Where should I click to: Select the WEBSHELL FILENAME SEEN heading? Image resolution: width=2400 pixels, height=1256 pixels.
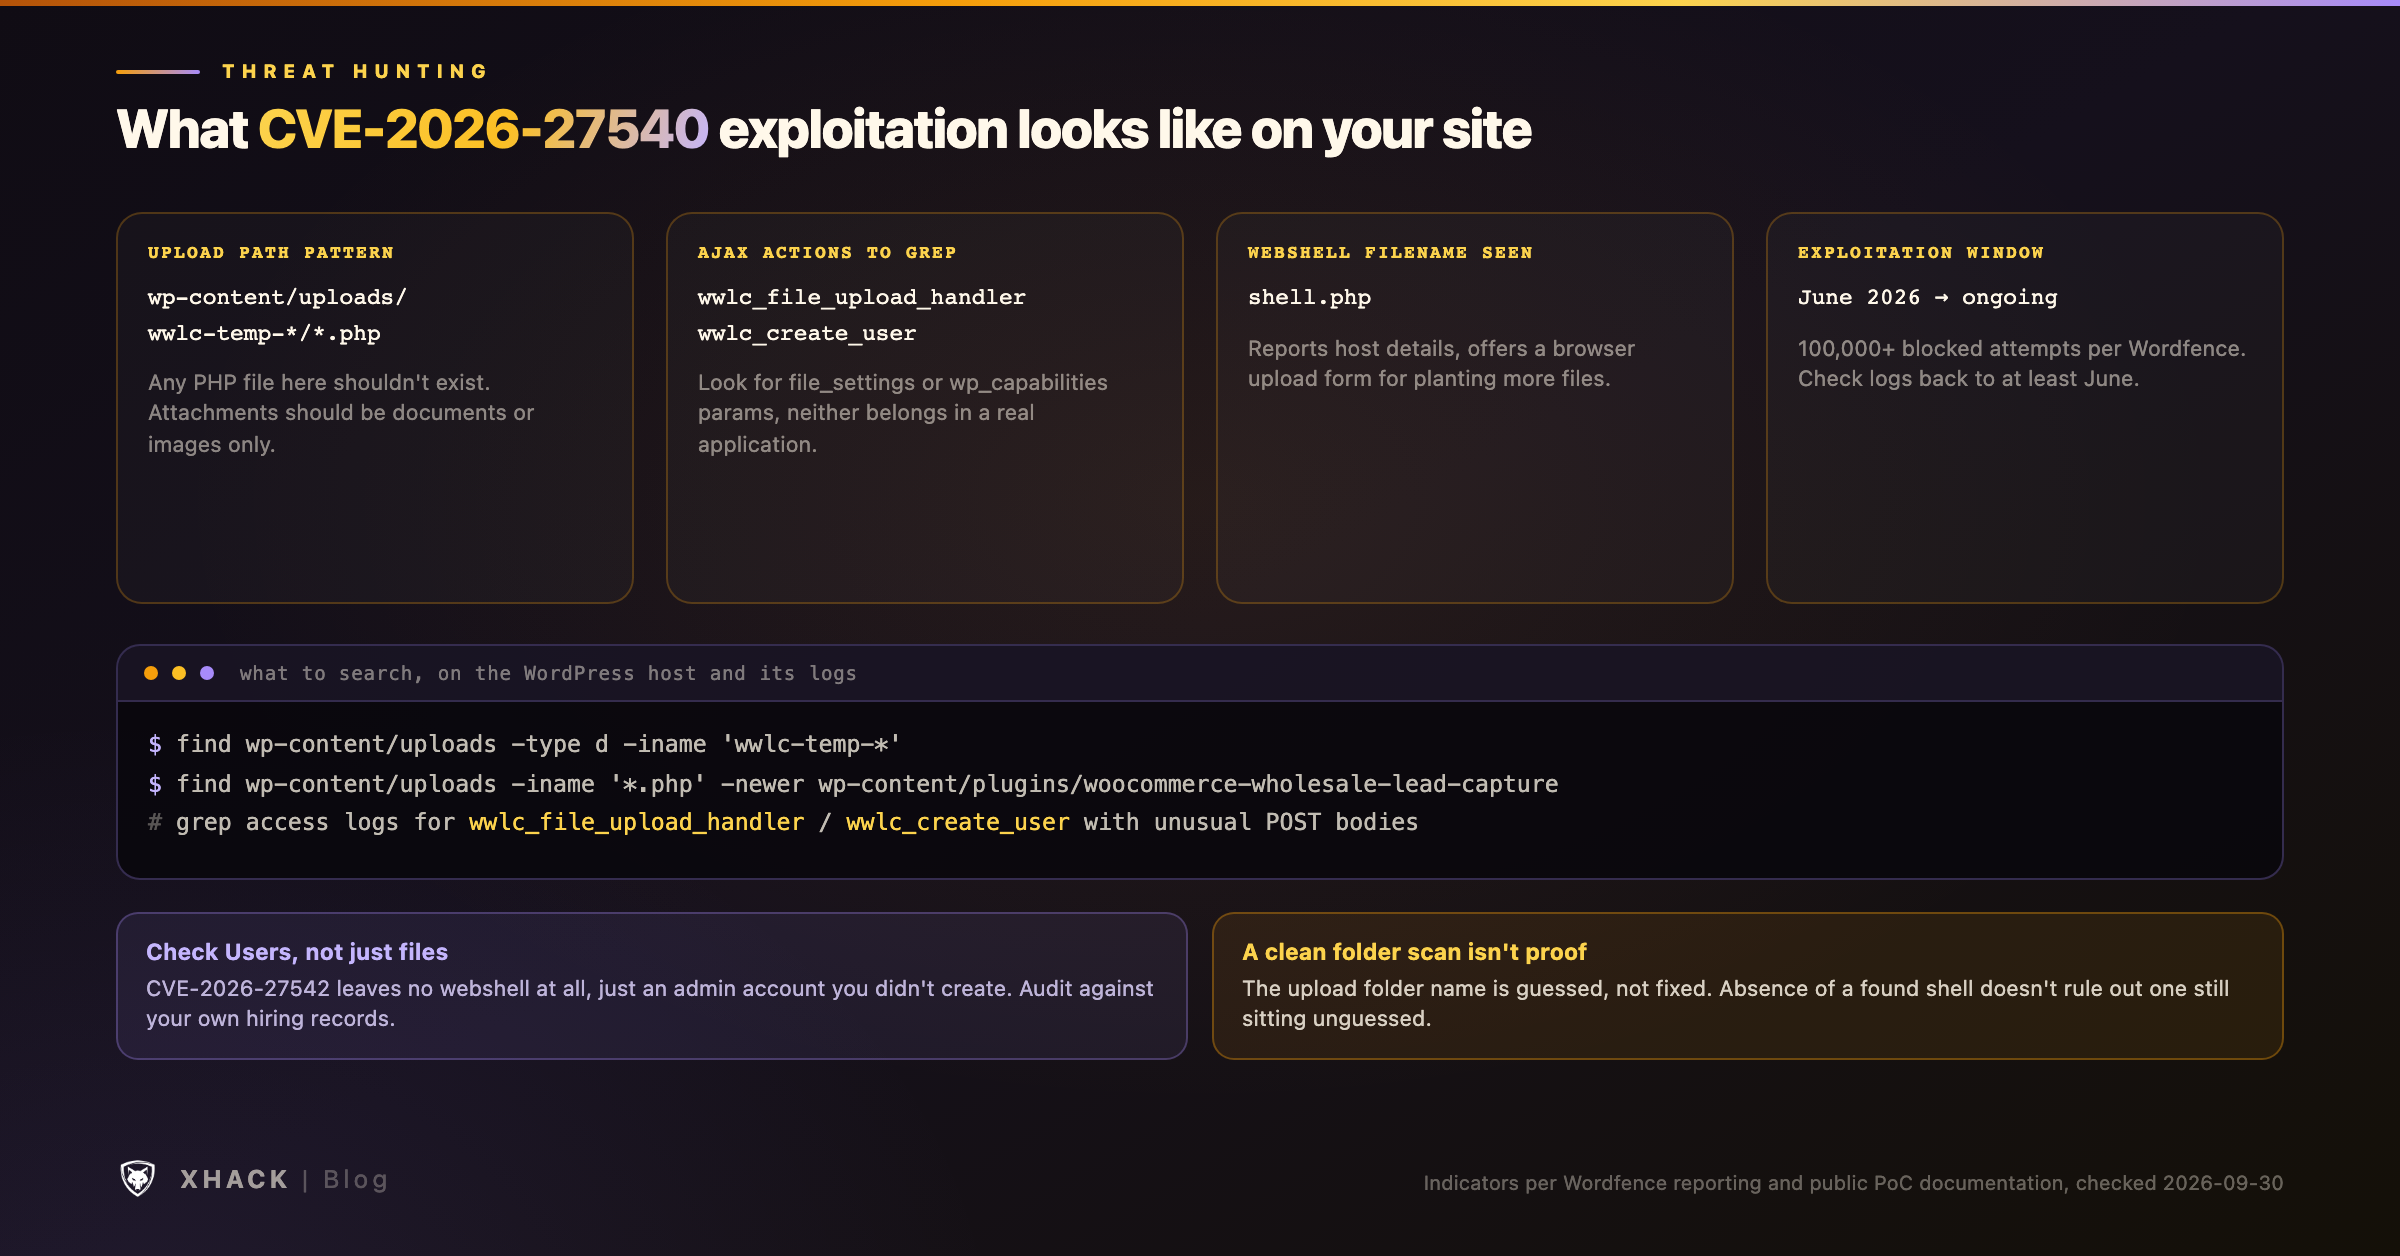(x=1390, y=252)
